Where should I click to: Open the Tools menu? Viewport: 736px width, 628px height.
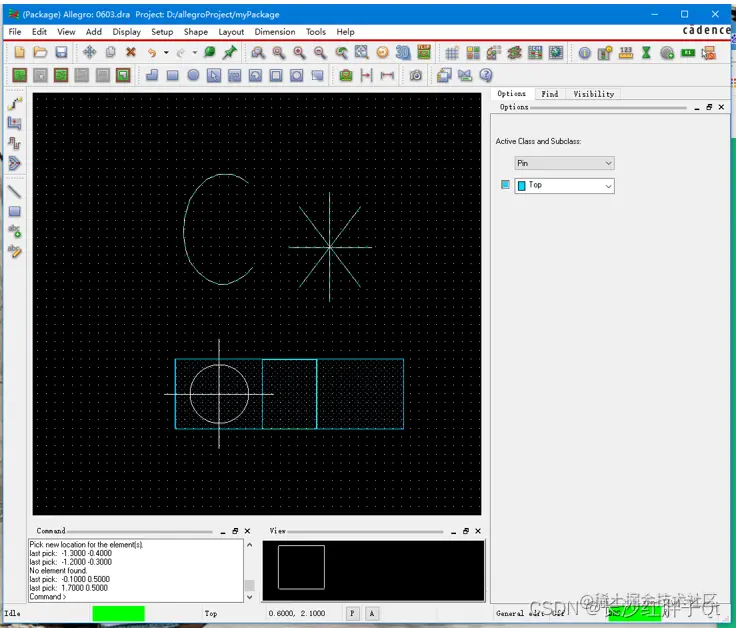(315, 32)
